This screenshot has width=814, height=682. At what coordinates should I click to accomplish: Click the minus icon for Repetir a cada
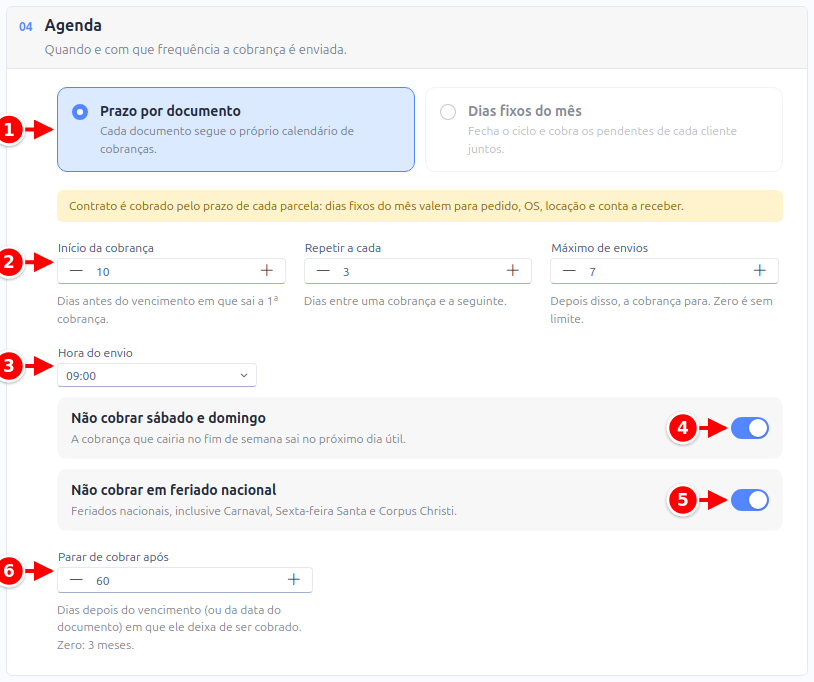click(x=323, y=271)
